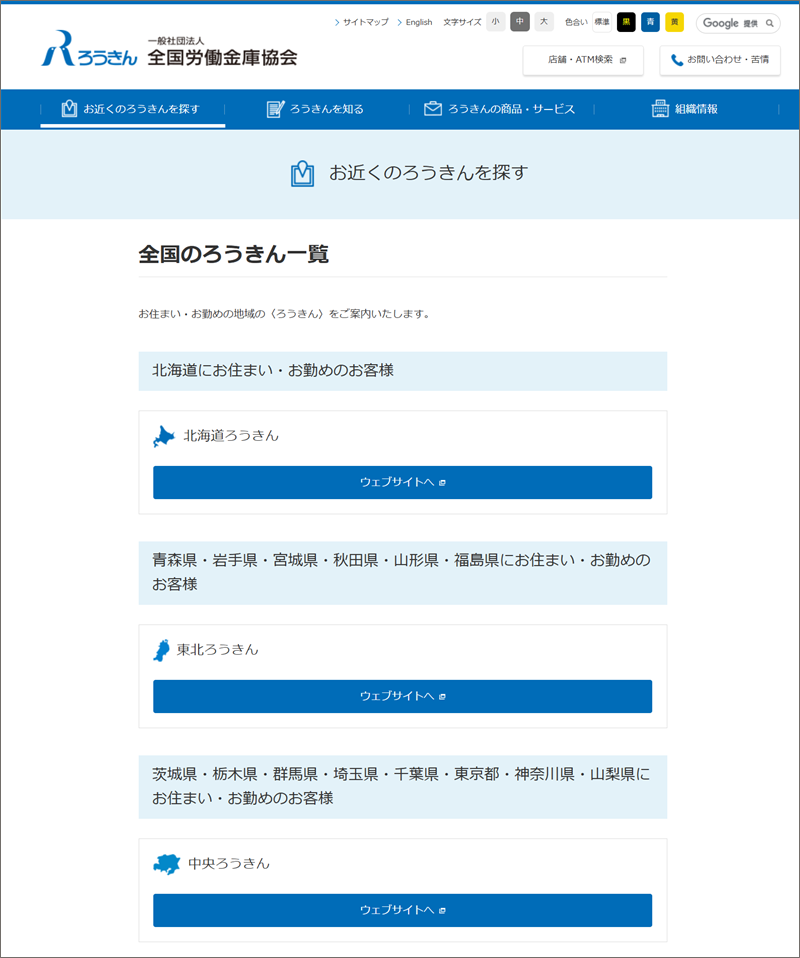
Task: Visit the 北海道ろうきん website button
Action: tap(402, 482)
